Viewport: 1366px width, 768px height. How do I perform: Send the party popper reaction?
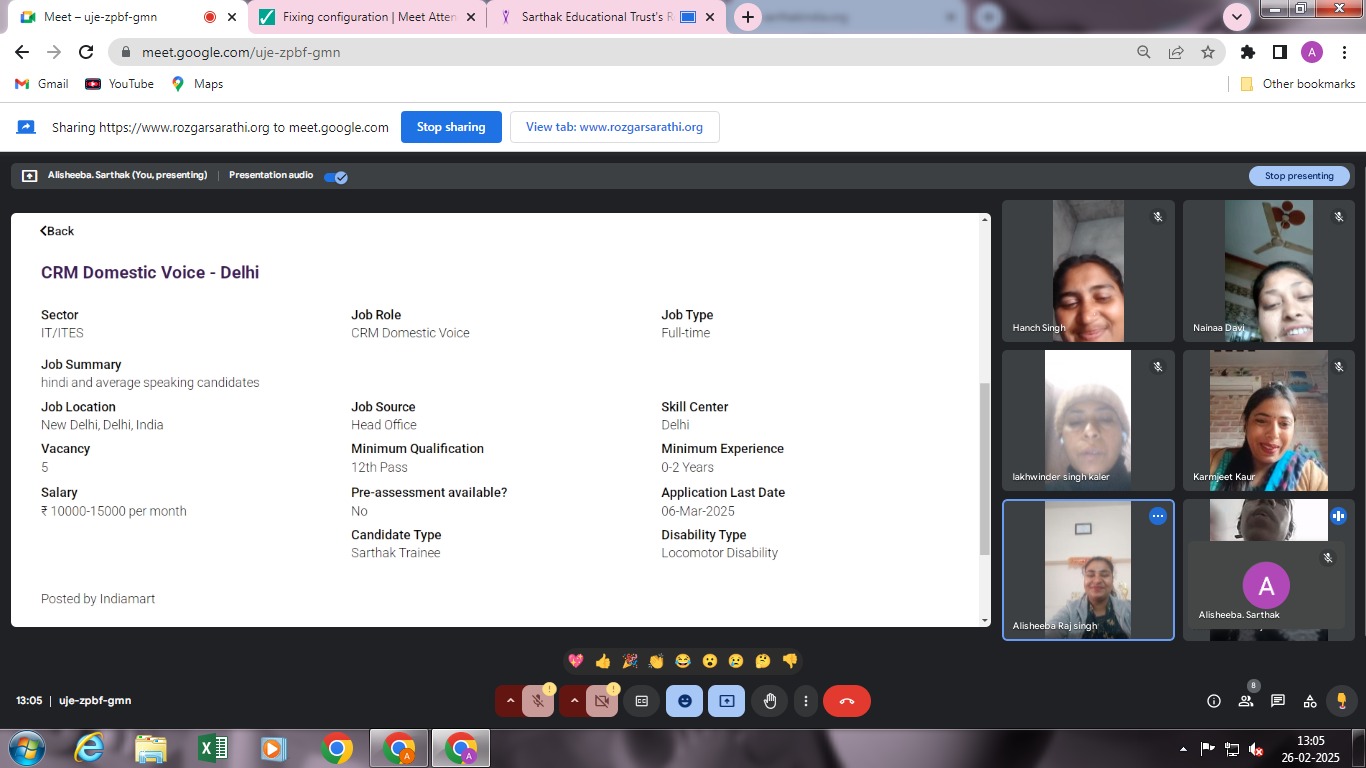(x=629, y=661)
